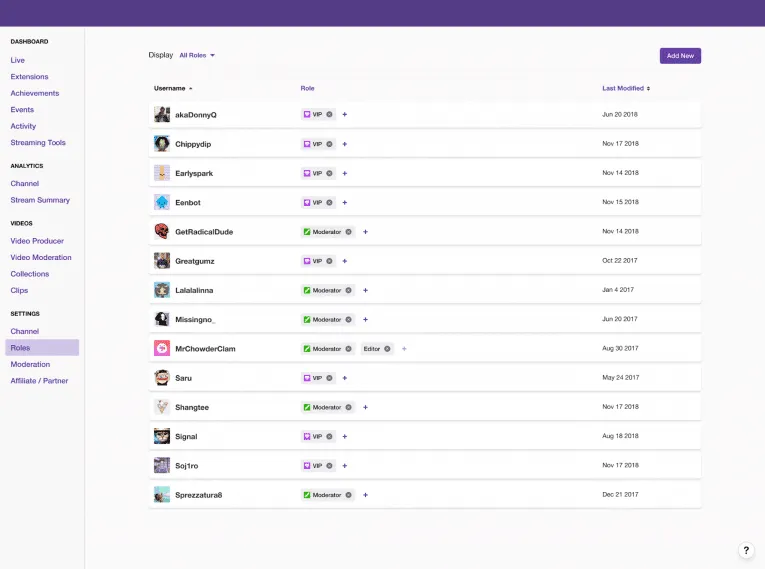Remove VIP role from akaDonnyQ

click(329, 115)
